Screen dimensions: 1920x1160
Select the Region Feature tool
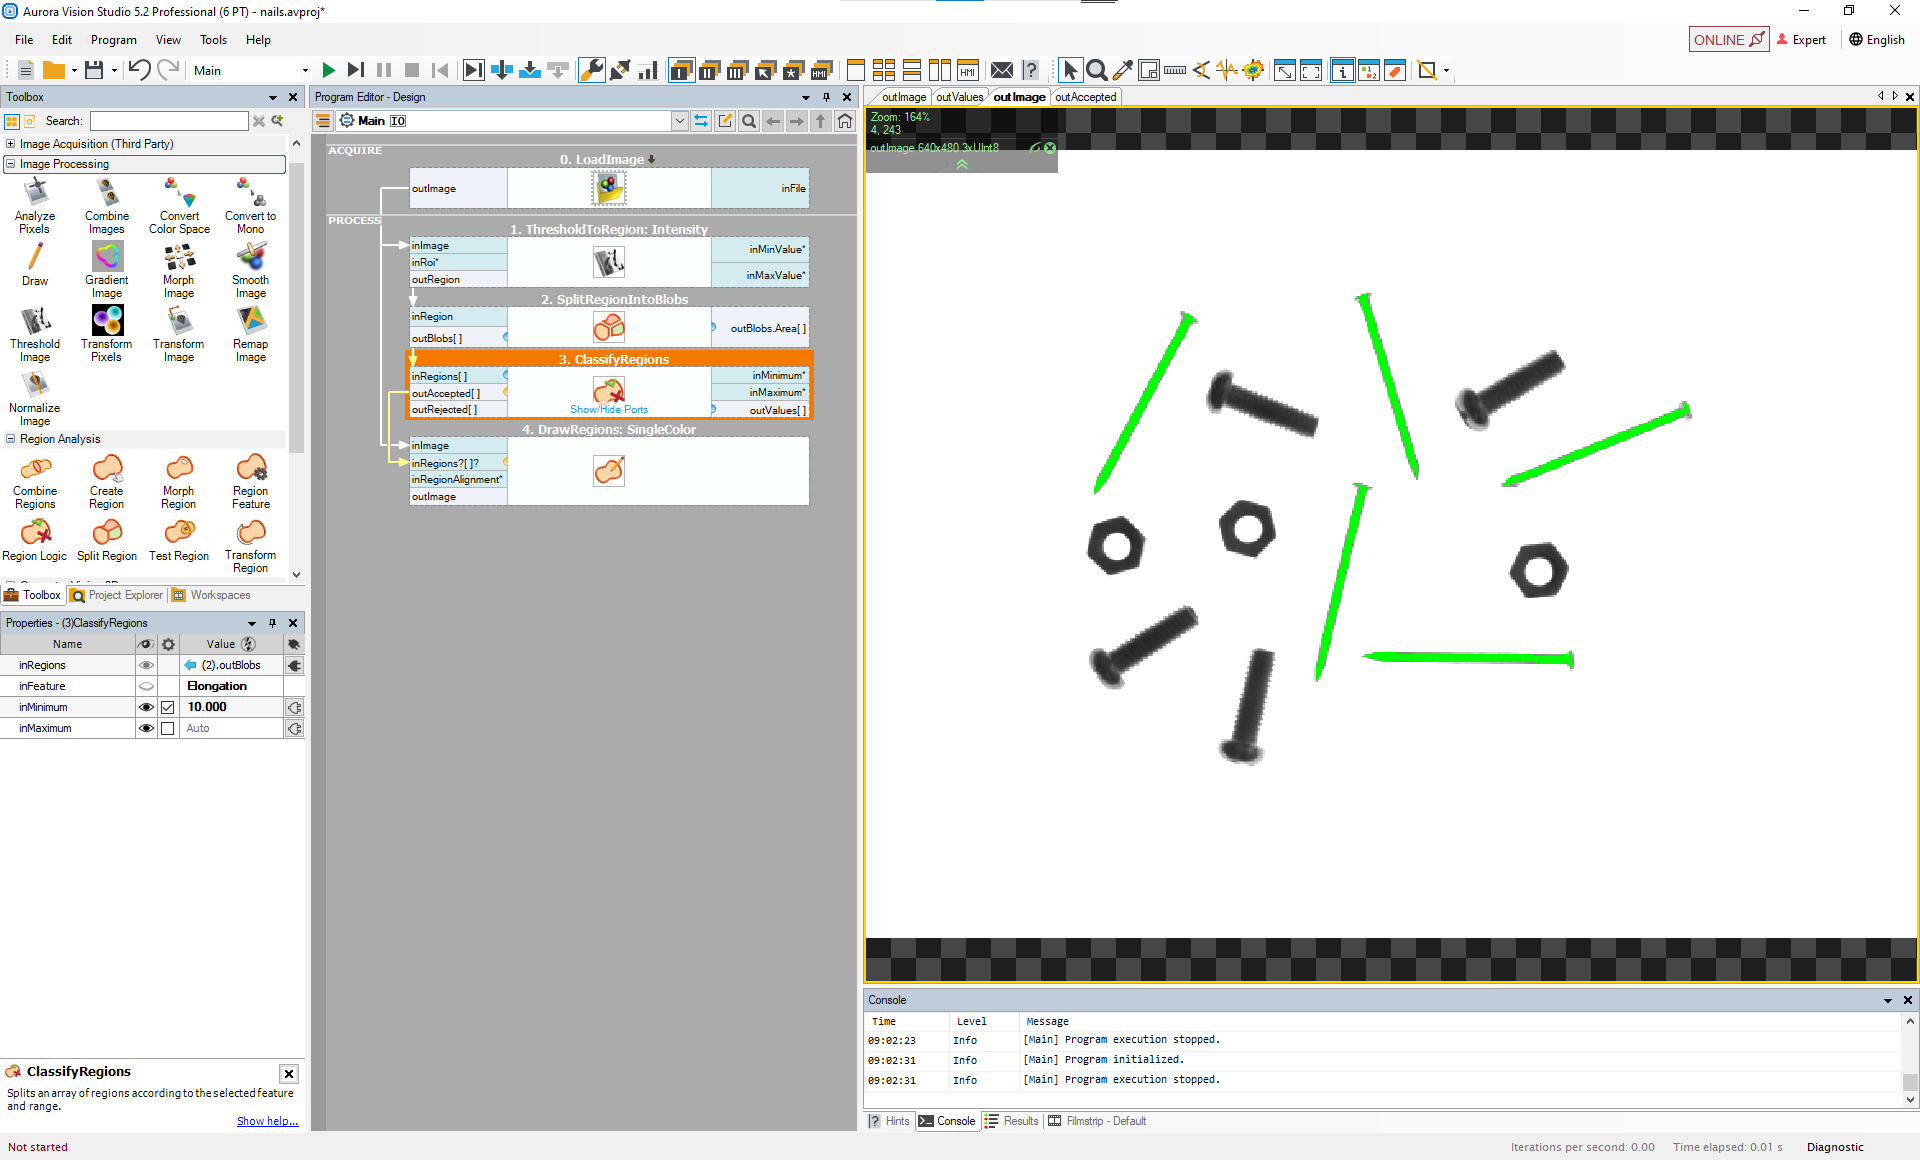point(251,468)
